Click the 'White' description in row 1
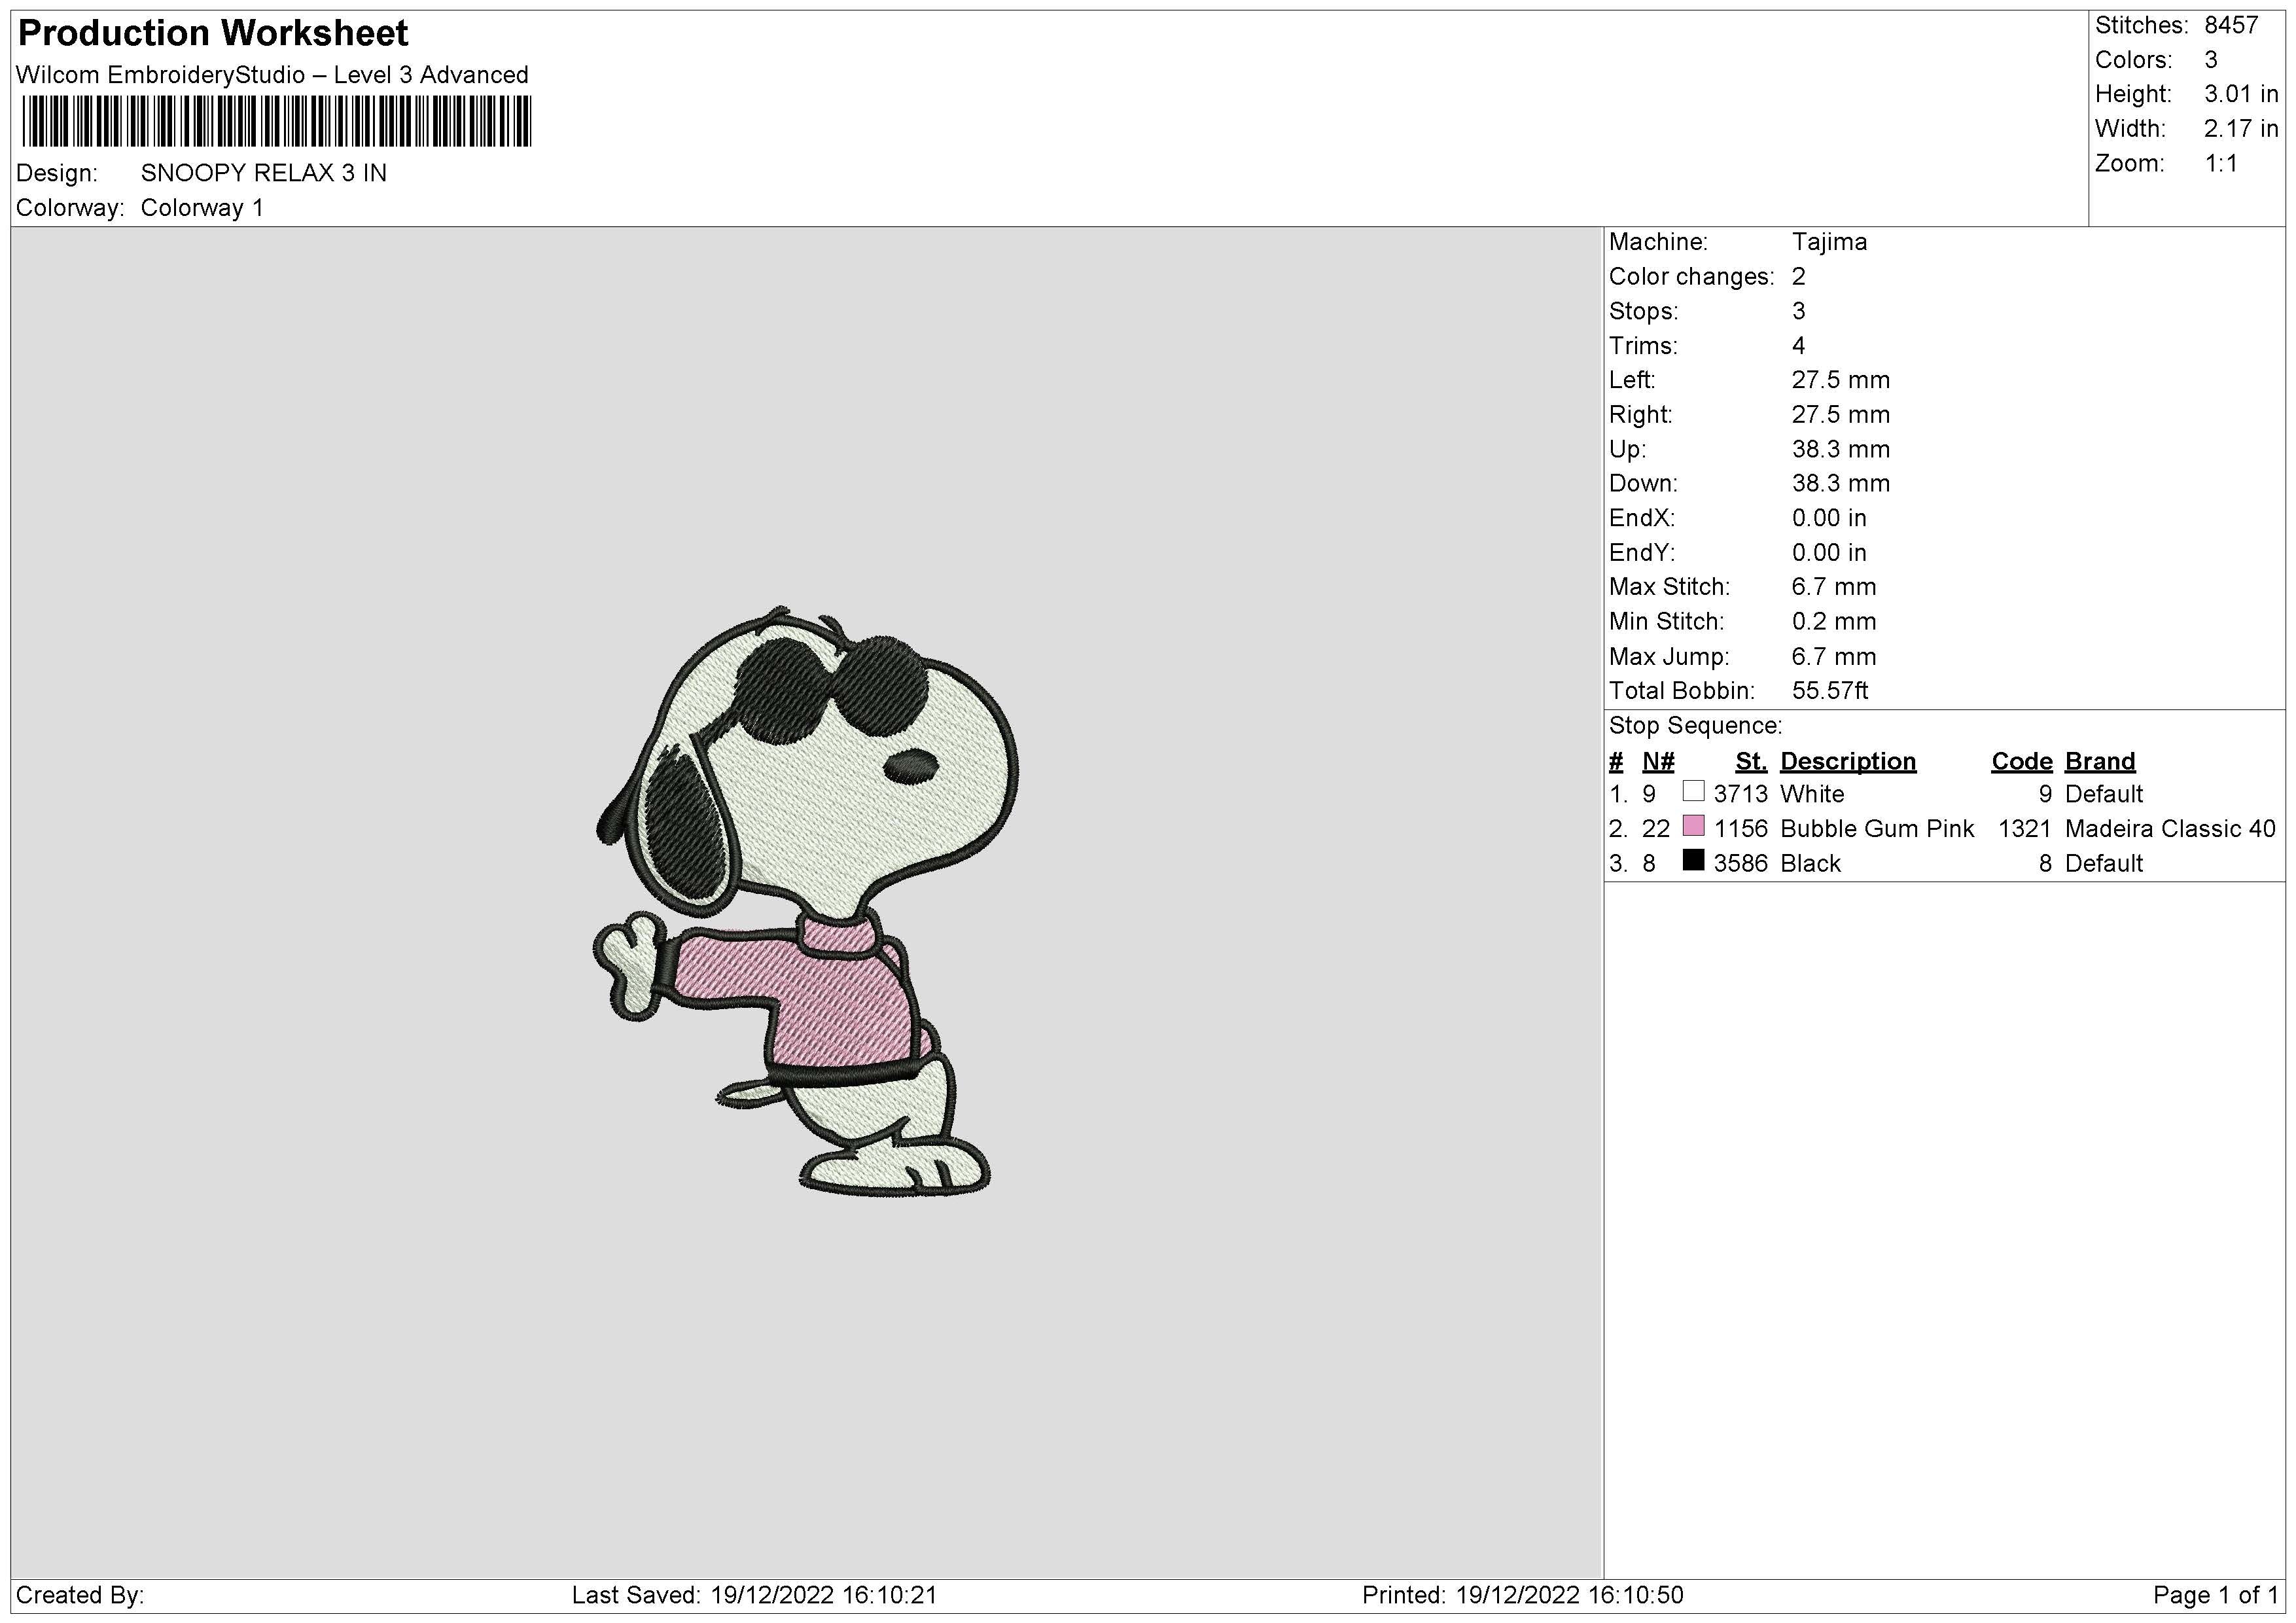The height and width of the screenshot is (1623, 2296). coord(1812,794)
